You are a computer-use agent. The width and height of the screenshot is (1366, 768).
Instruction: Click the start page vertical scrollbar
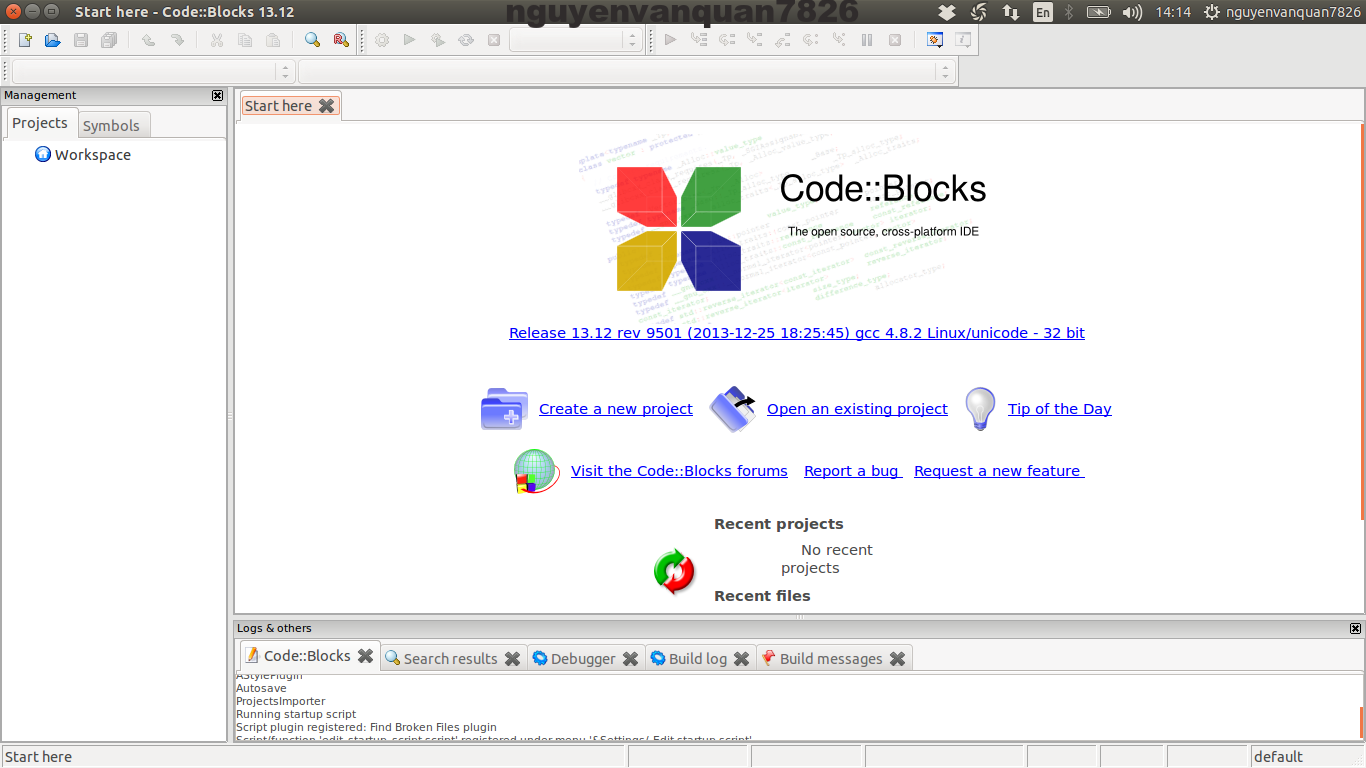(1362, 320)
